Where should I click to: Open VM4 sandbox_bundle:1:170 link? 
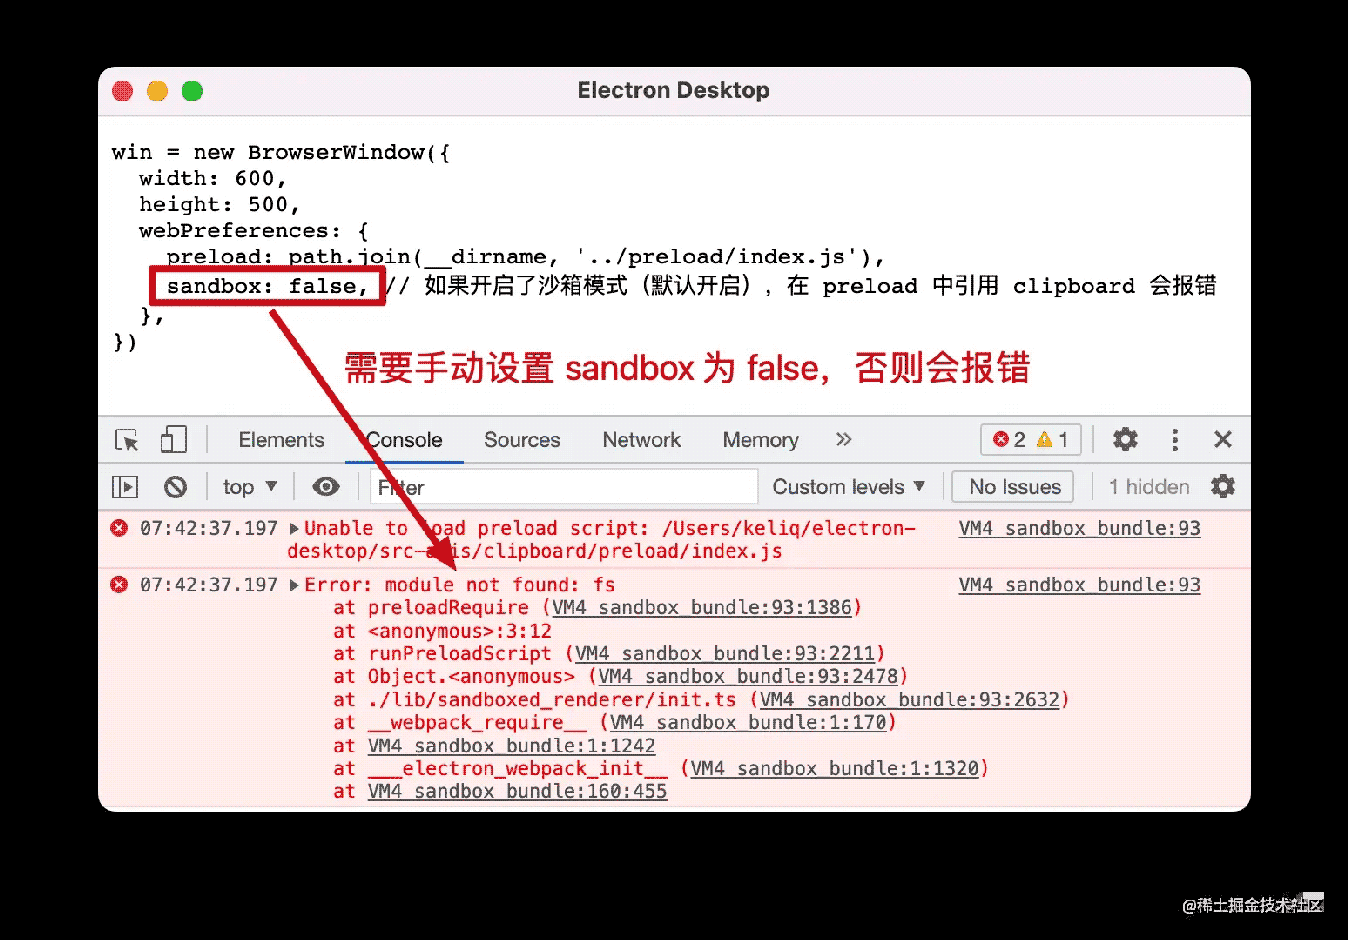pyautogui.click(x=748, y=723)
